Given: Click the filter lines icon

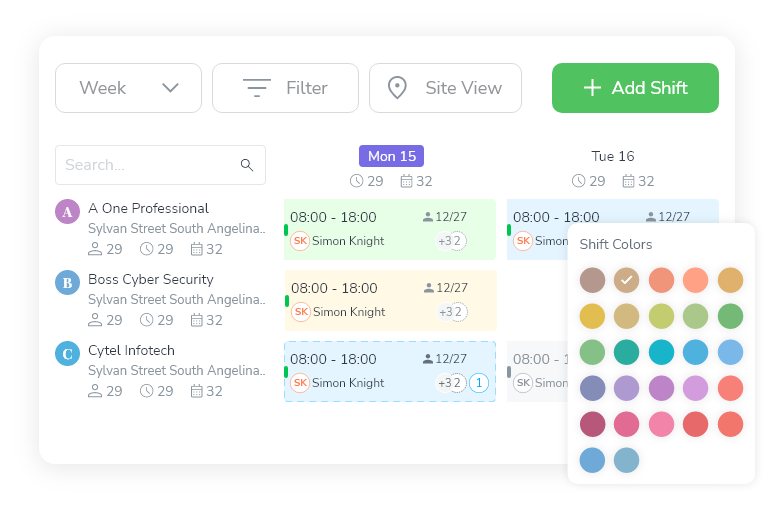Looking at the screenshot, I should tap(257, 88).
